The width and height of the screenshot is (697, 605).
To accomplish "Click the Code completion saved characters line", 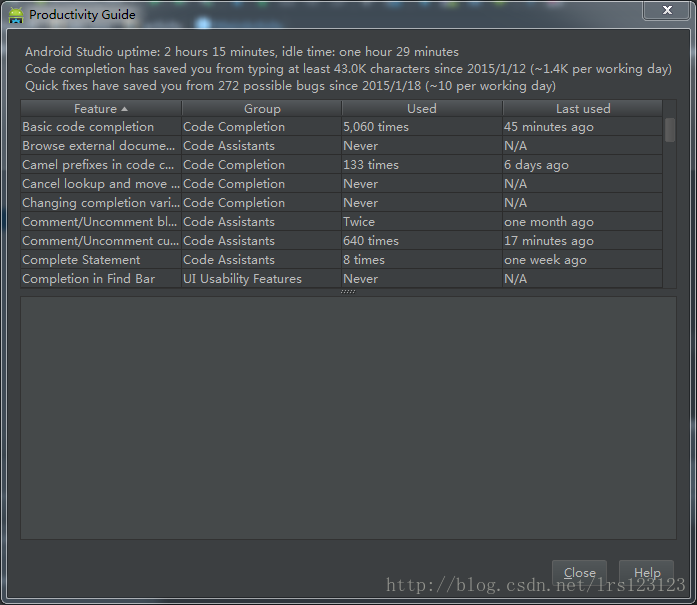I will [x=348, y=69].
